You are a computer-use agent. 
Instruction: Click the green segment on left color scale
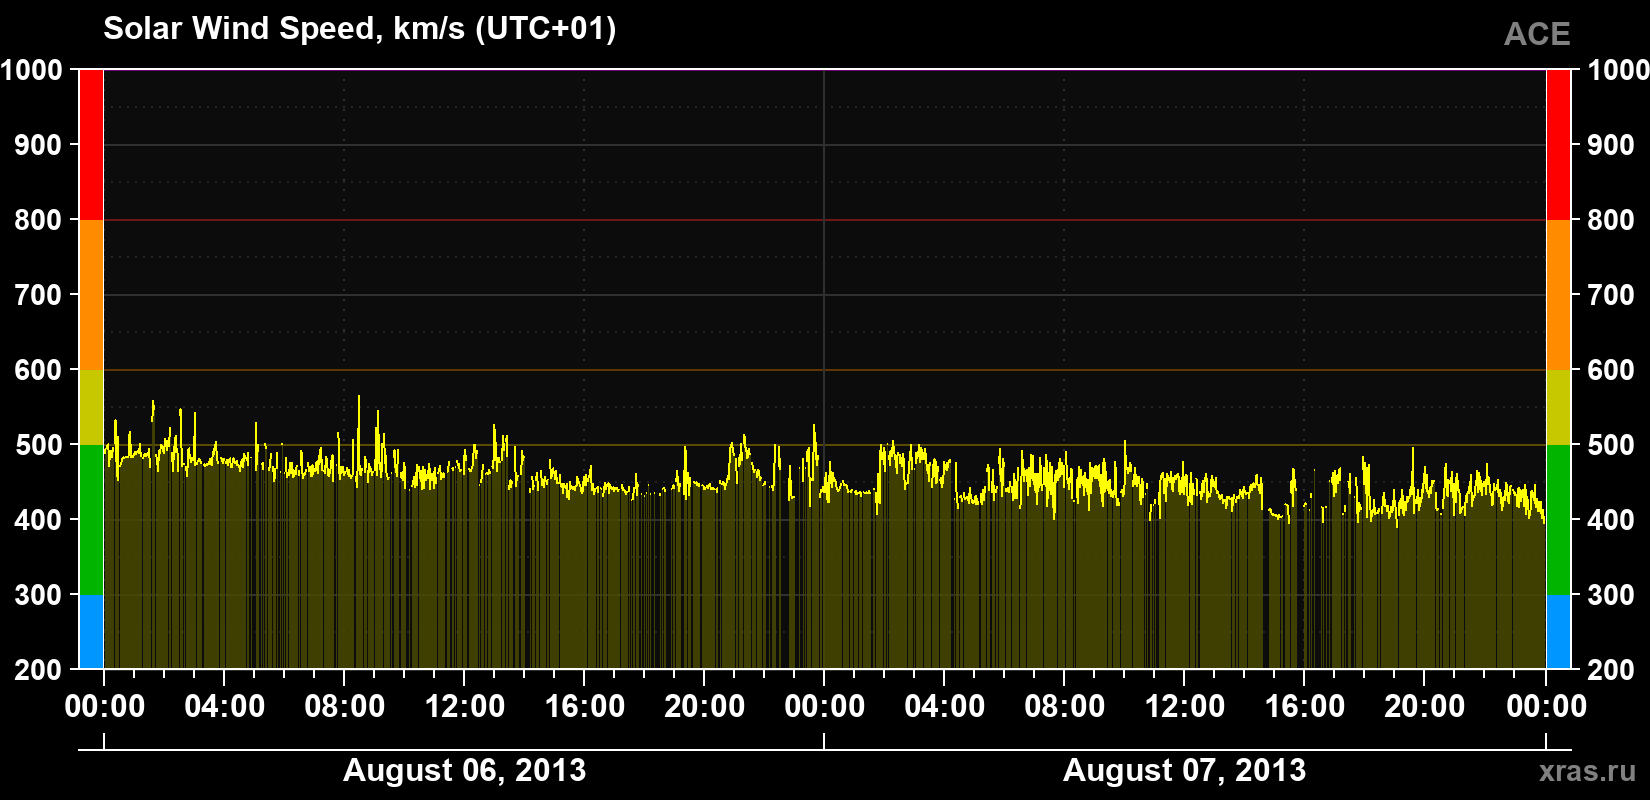coord(91,520)
